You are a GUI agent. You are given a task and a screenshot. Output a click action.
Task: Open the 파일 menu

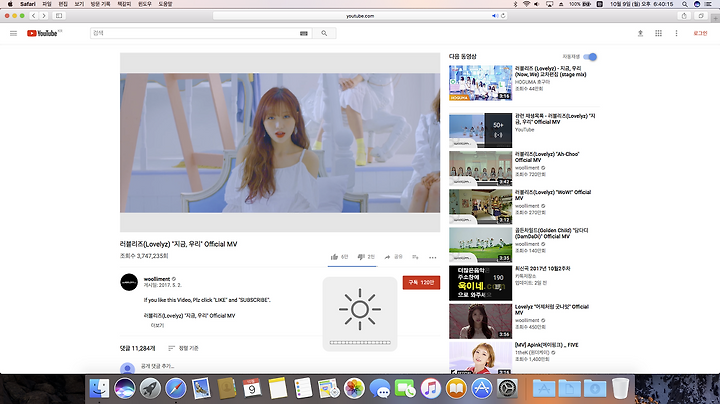[x=47, y=4]
